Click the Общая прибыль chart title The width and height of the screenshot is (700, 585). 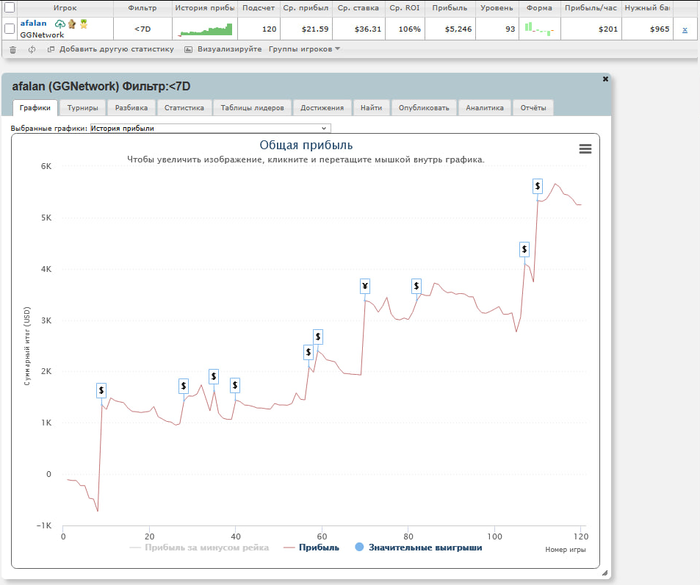[x=306, y=145]
